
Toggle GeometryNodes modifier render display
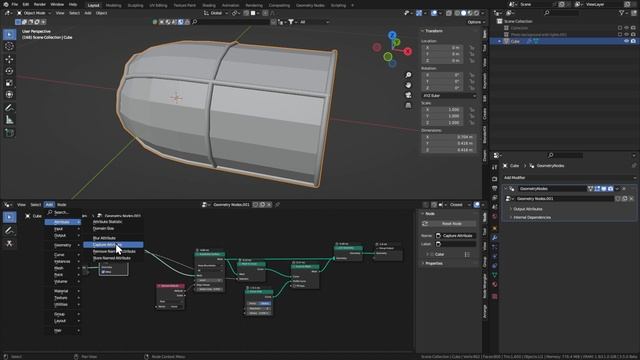tap(611, 189)
